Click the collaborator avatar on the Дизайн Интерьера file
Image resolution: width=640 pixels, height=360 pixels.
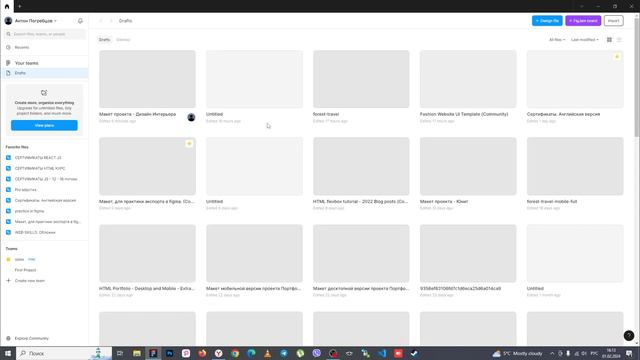tap(191, 118)
